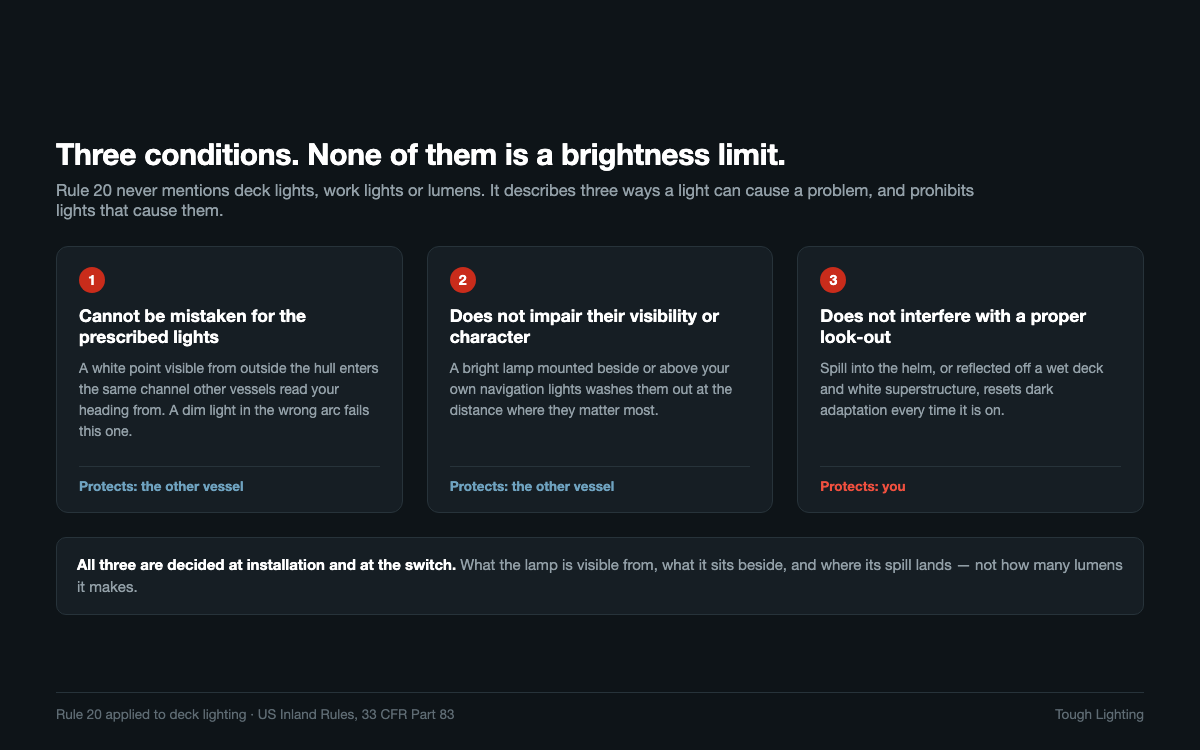The image size is (1200, 750).
Task: Click the 'What the lamp is visible from' sentence
Action: click(600, 576)
